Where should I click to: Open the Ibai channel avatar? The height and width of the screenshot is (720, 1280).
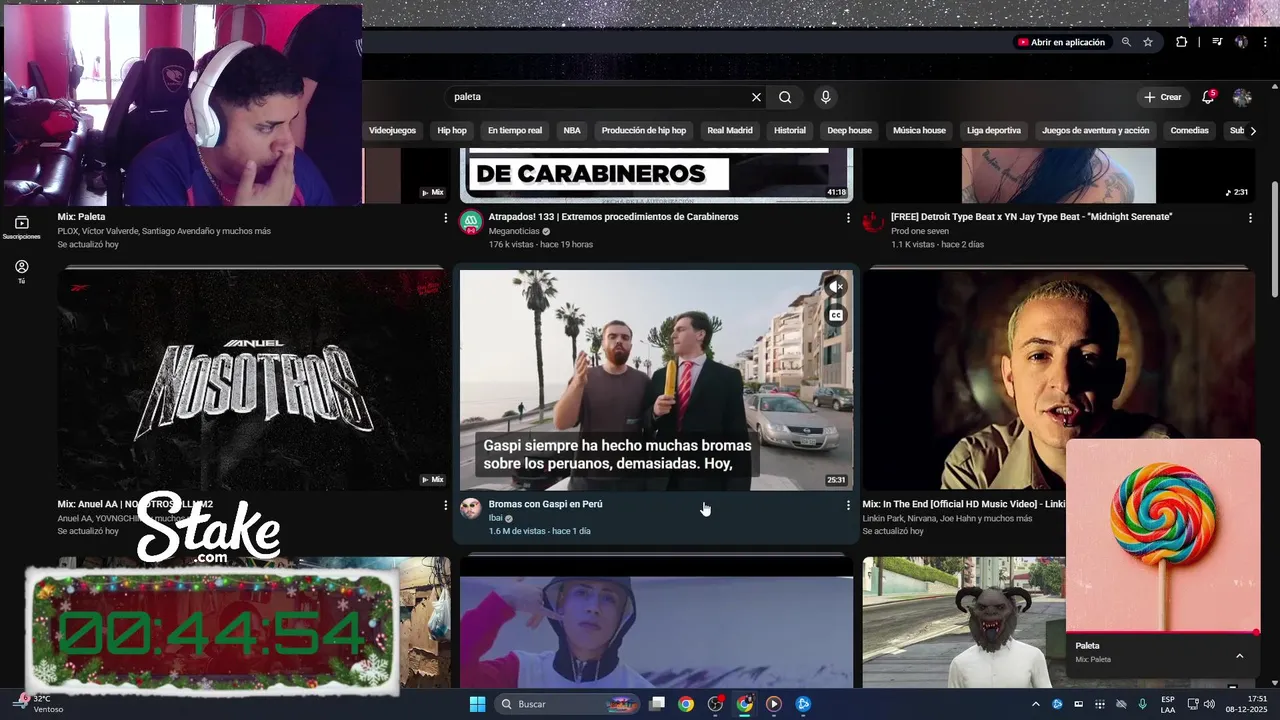pyautogui.click(x=470, y=509)
